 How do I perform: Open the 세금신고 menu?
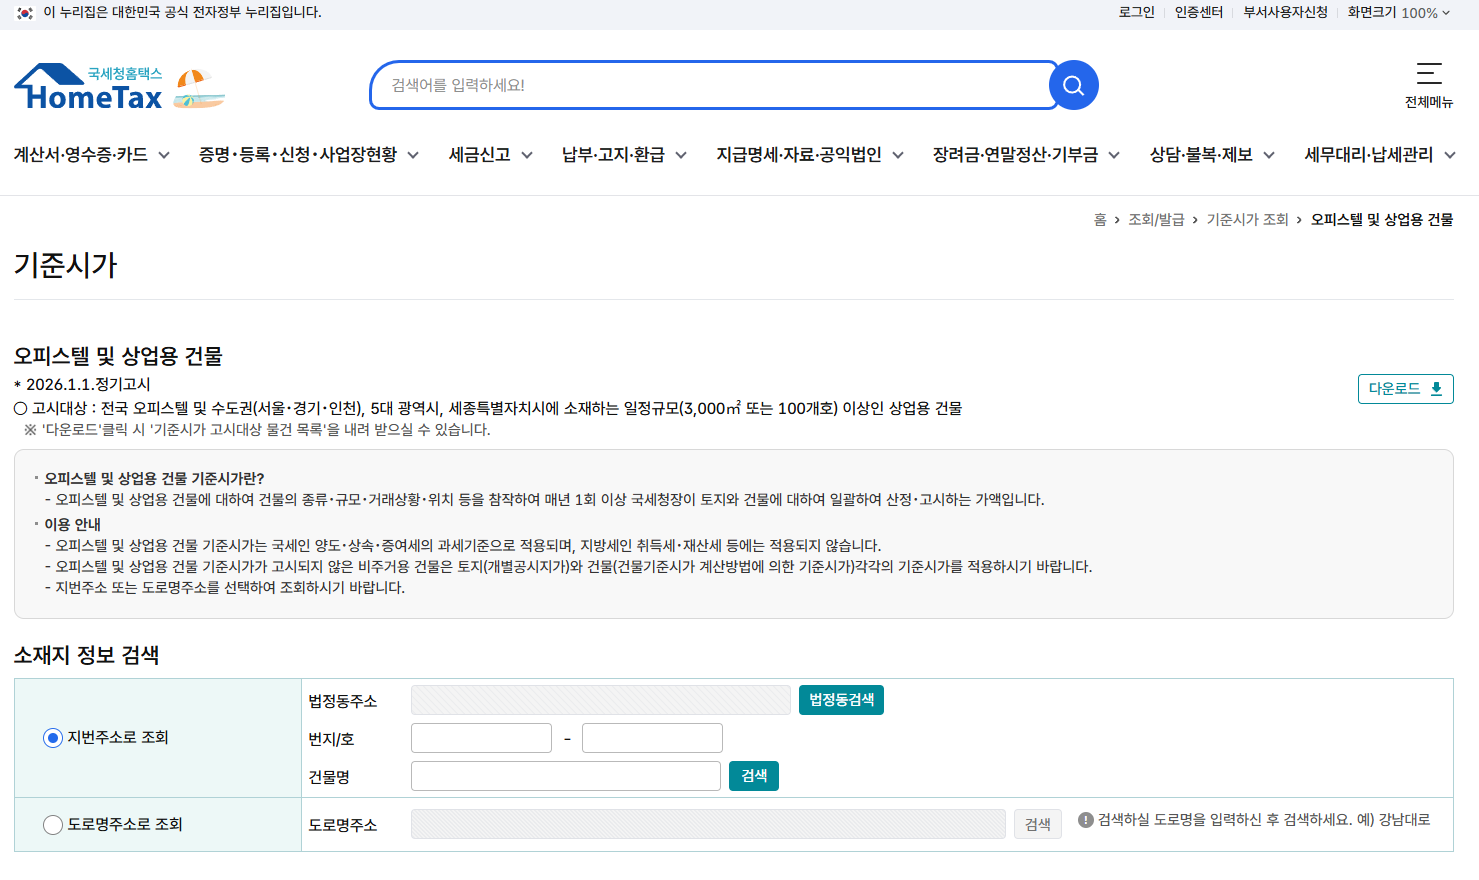[480, 155]
